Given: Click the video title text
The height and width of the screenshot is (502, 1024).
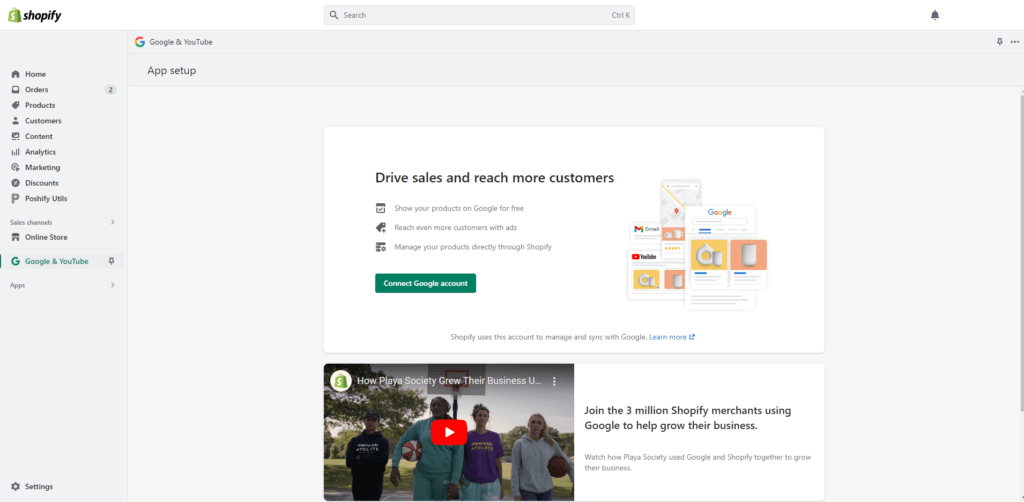Looking at the screenshot, I should click(x=449, y=381).
